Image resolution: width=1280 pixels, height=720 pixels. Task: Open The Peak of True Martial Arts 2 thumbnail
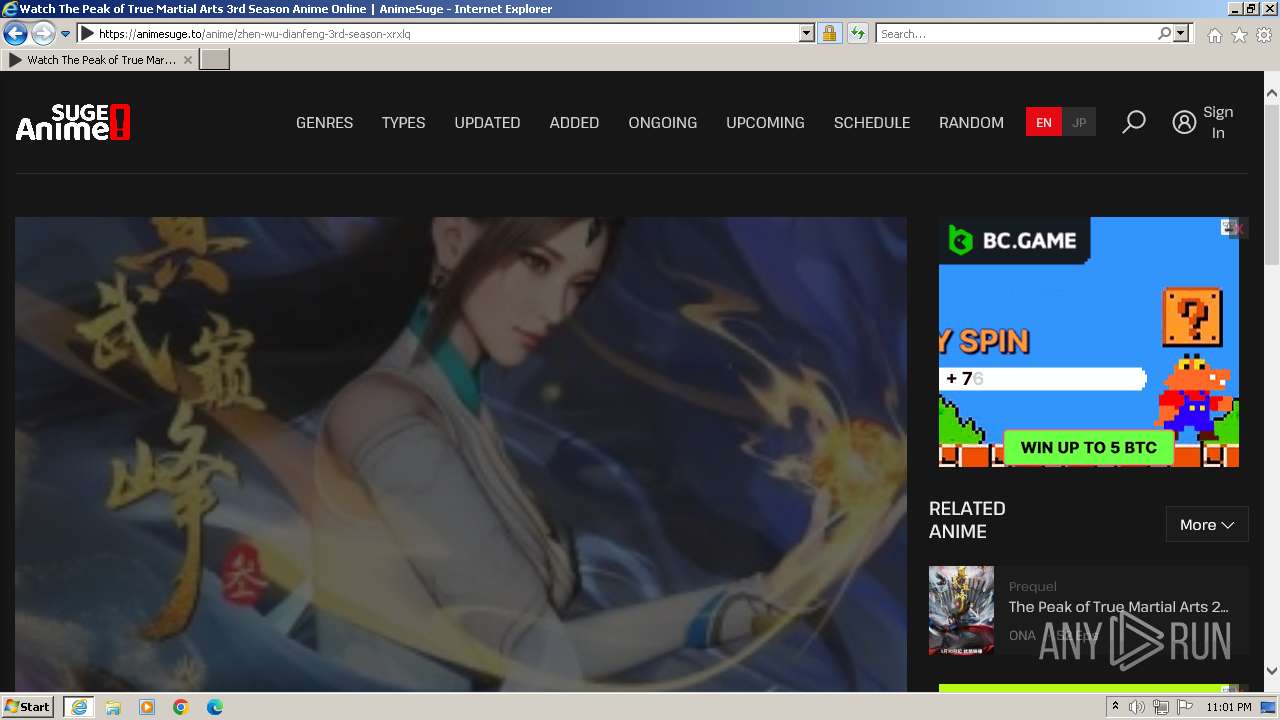coord(961,610)
